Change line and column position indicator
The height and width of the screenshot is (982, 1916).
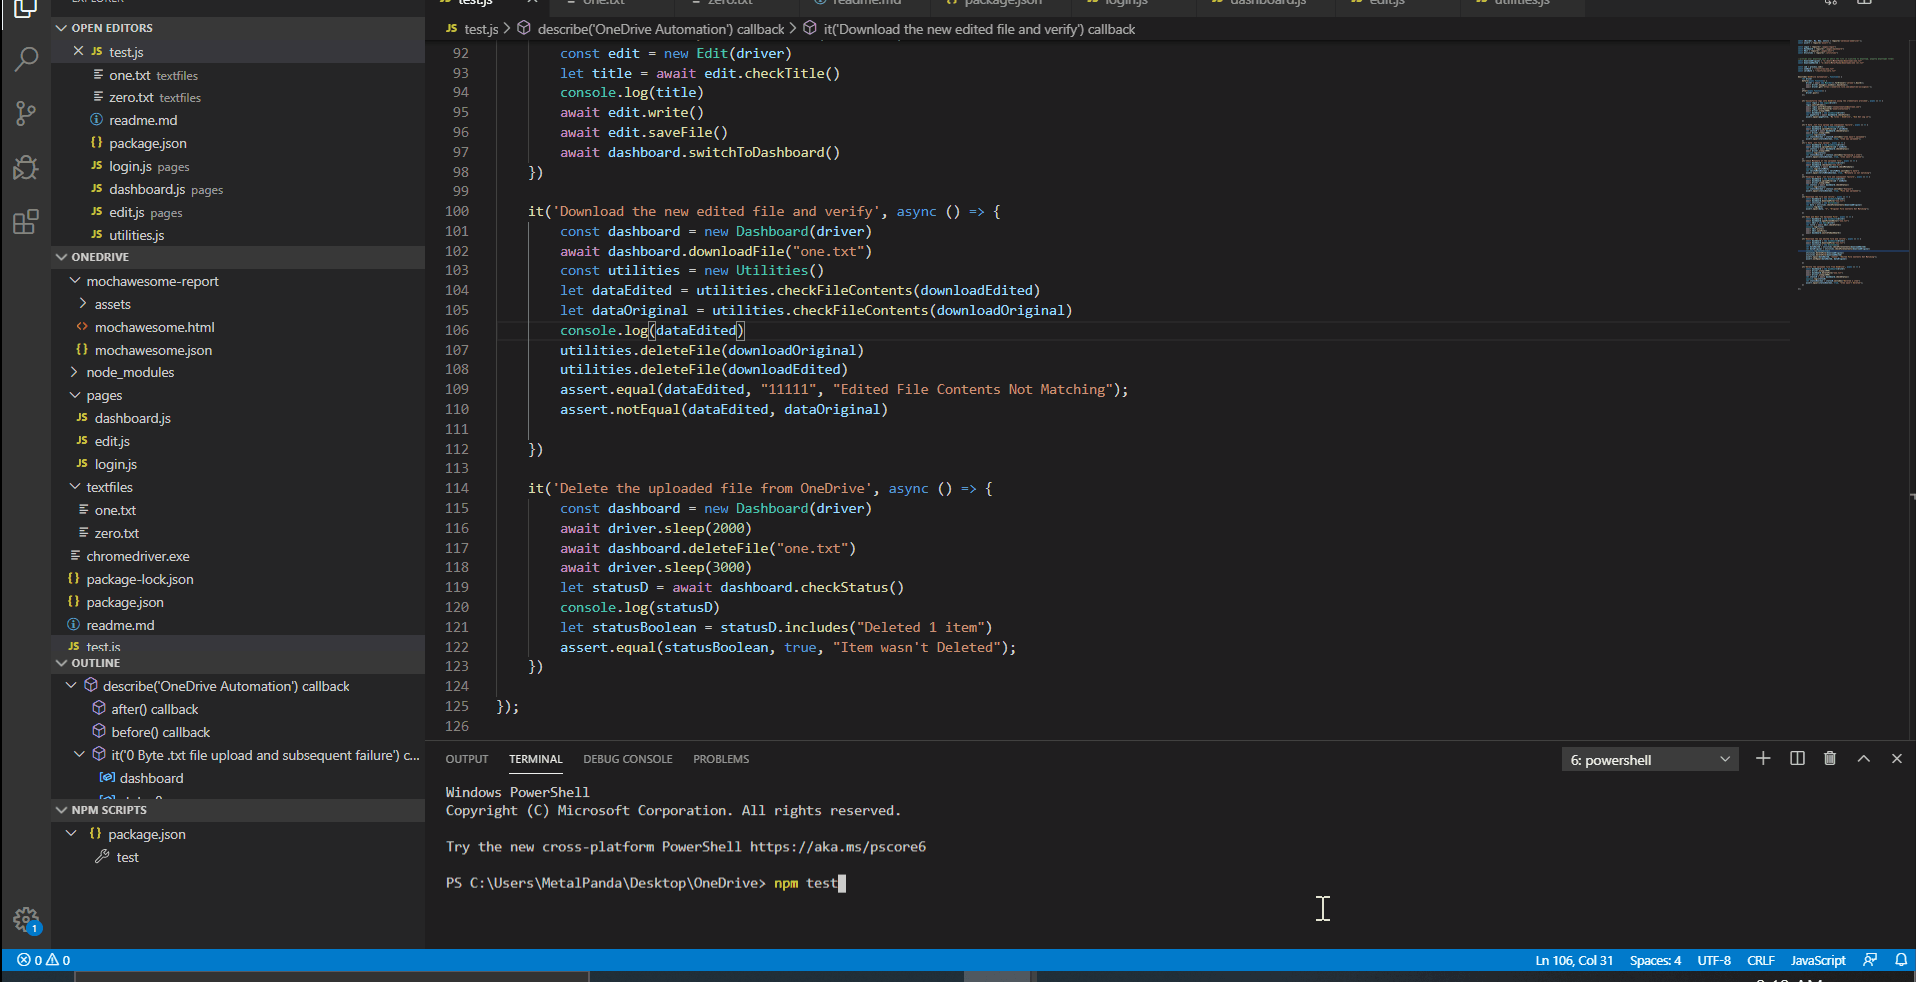pos(1574,960)
